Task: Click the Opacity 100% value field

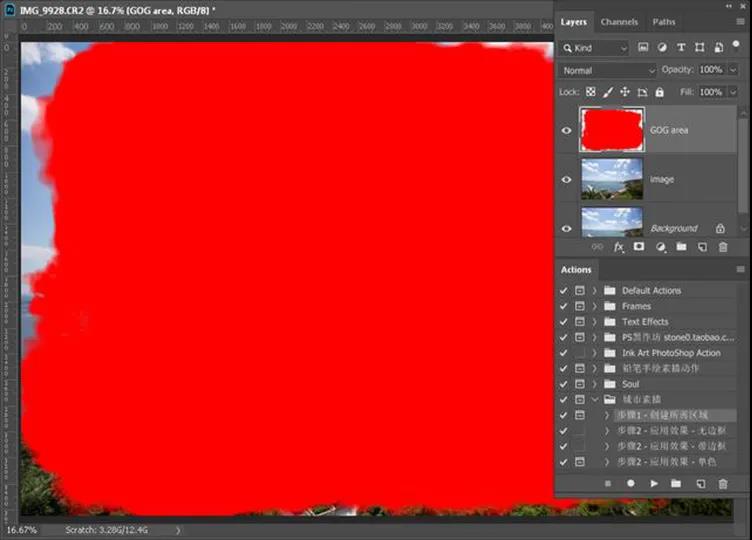Action: click(x=712, y=70)
